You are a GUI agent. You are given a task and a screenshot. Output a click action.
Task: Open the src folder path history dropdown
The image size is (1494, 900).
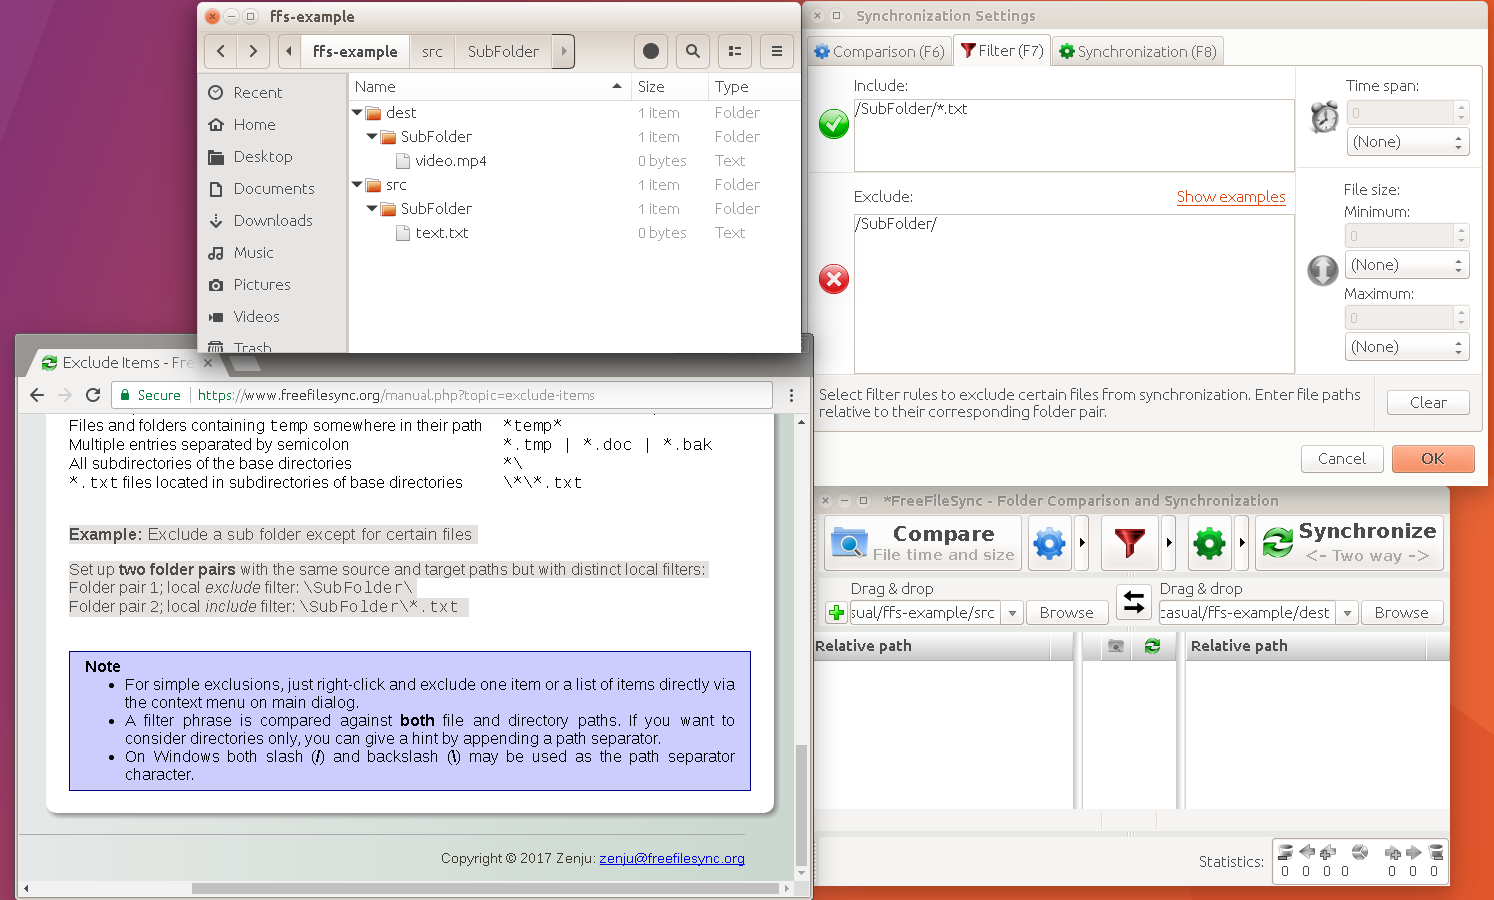pos(1012,613)
